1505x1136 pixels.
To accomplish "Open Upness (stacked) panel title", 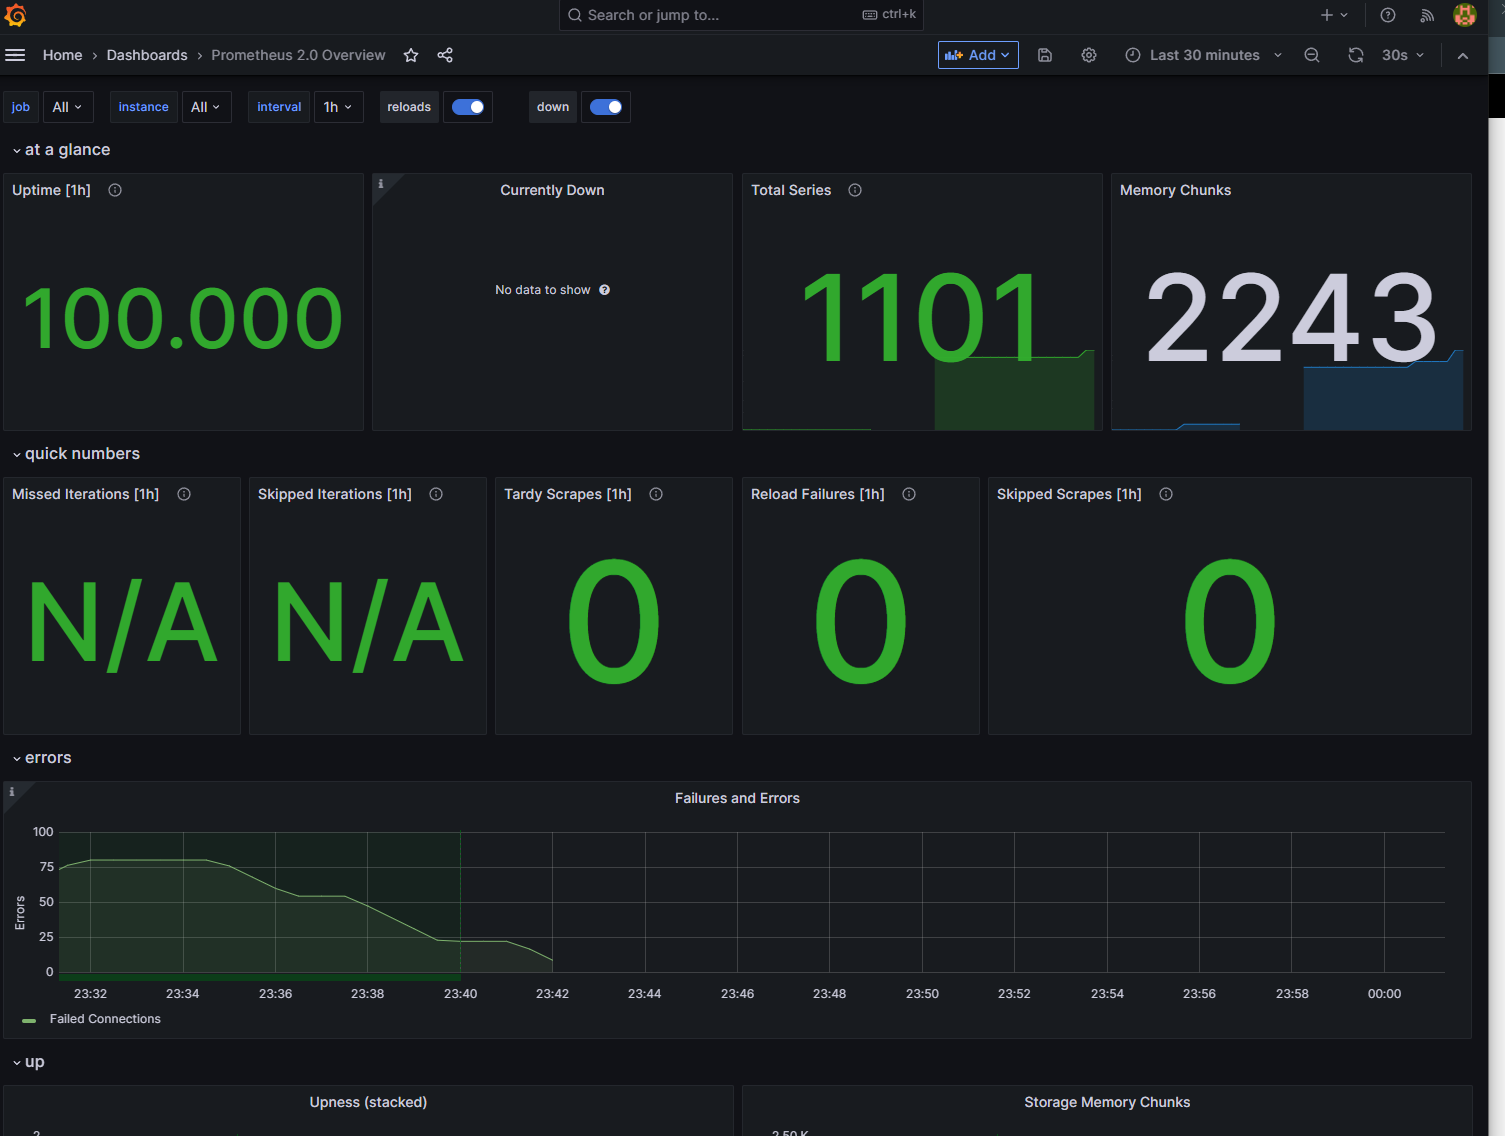I will pyautogui.click(x=368, y=1102).
